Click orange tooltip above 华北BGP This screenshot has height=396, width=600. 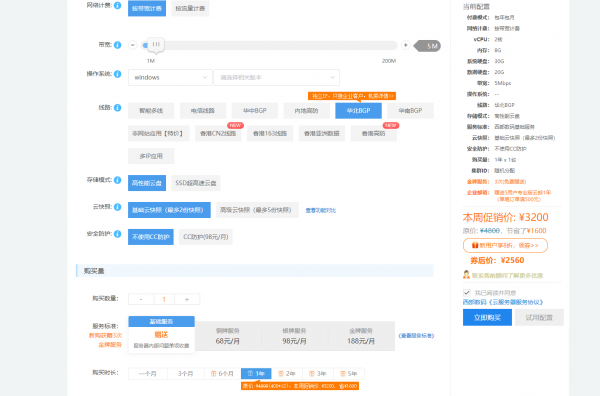pos(352,96)
